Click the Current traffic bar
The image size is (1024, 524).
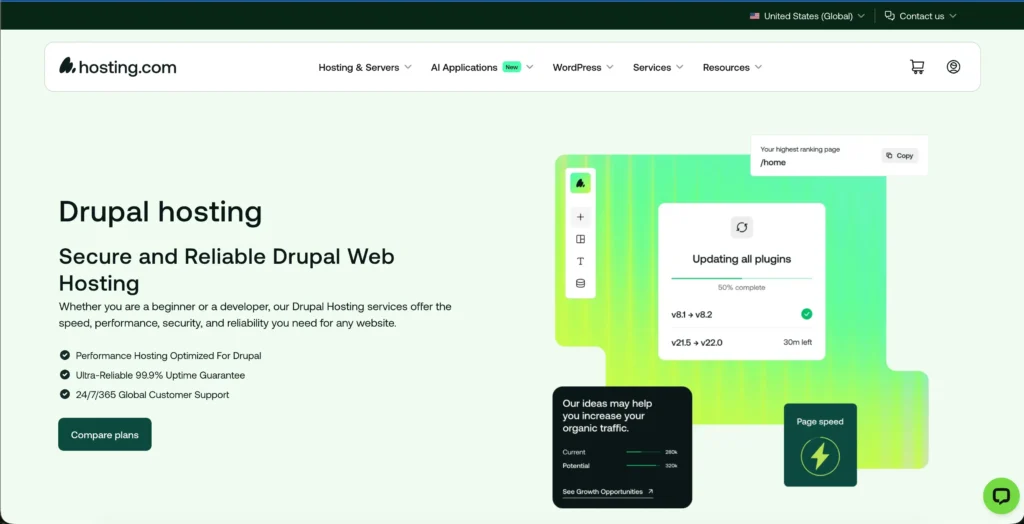click(x=643, y=452)
